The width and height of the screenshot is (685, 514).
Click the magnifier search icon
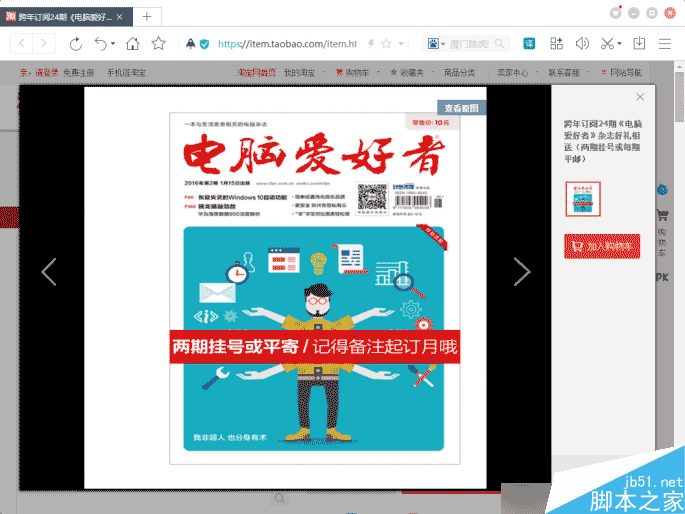499,44
